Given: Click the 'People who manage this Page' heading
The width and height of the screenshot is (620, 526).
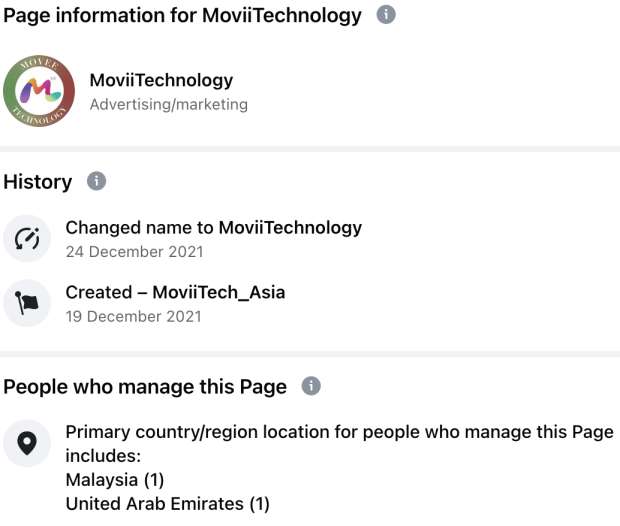Looking at the screenshot, I should click(145, 387).
